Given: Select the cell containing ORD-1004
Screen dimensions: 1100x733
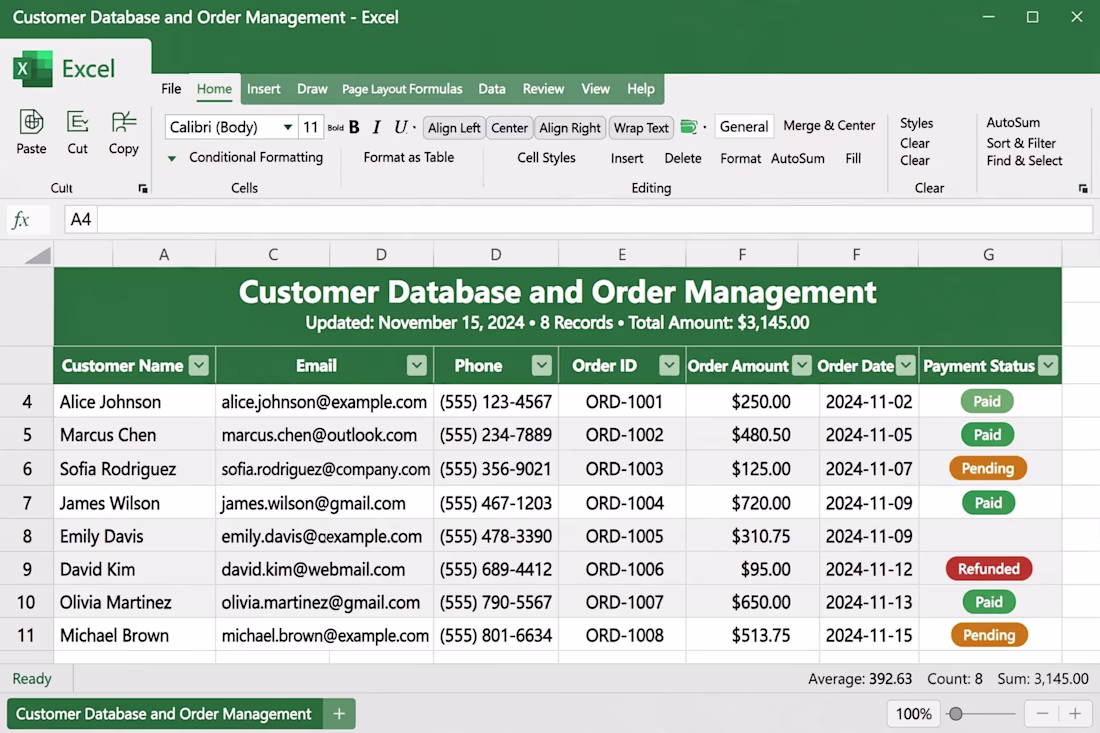Looking at the screenshot, I should point(624,503).
